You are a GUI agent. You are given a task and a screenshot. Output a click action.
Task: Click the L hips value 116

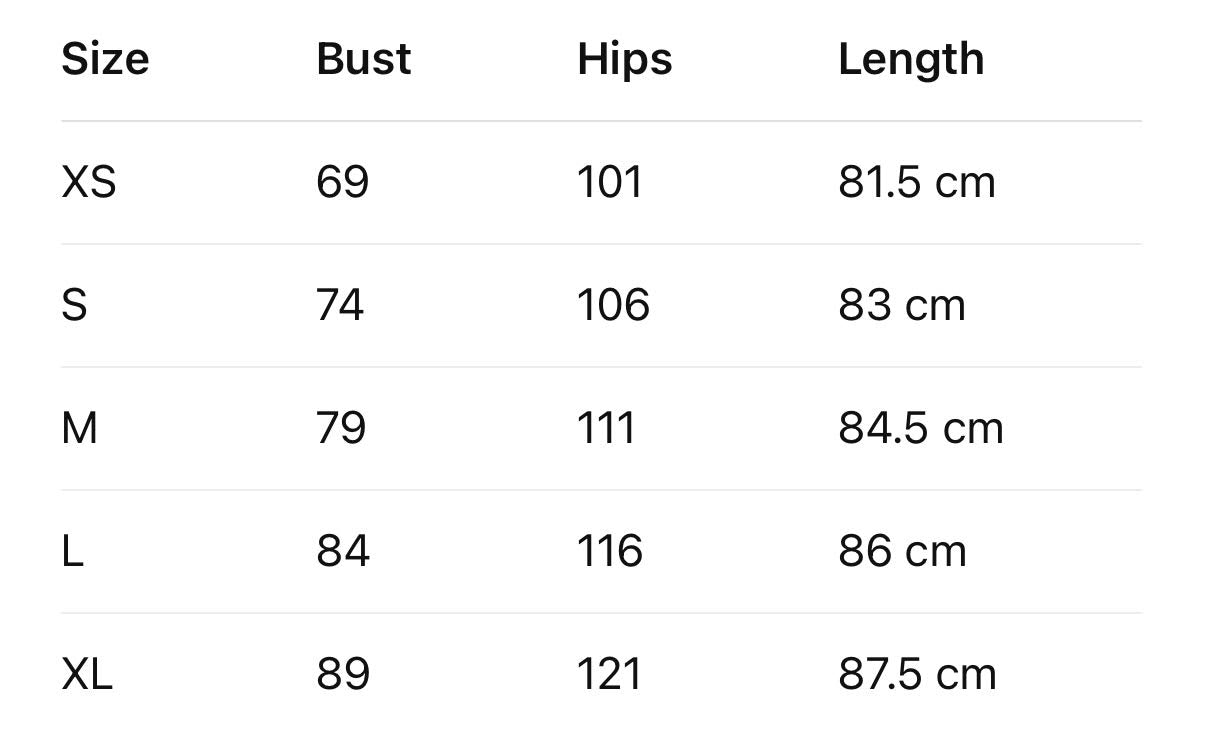[609, 551]
